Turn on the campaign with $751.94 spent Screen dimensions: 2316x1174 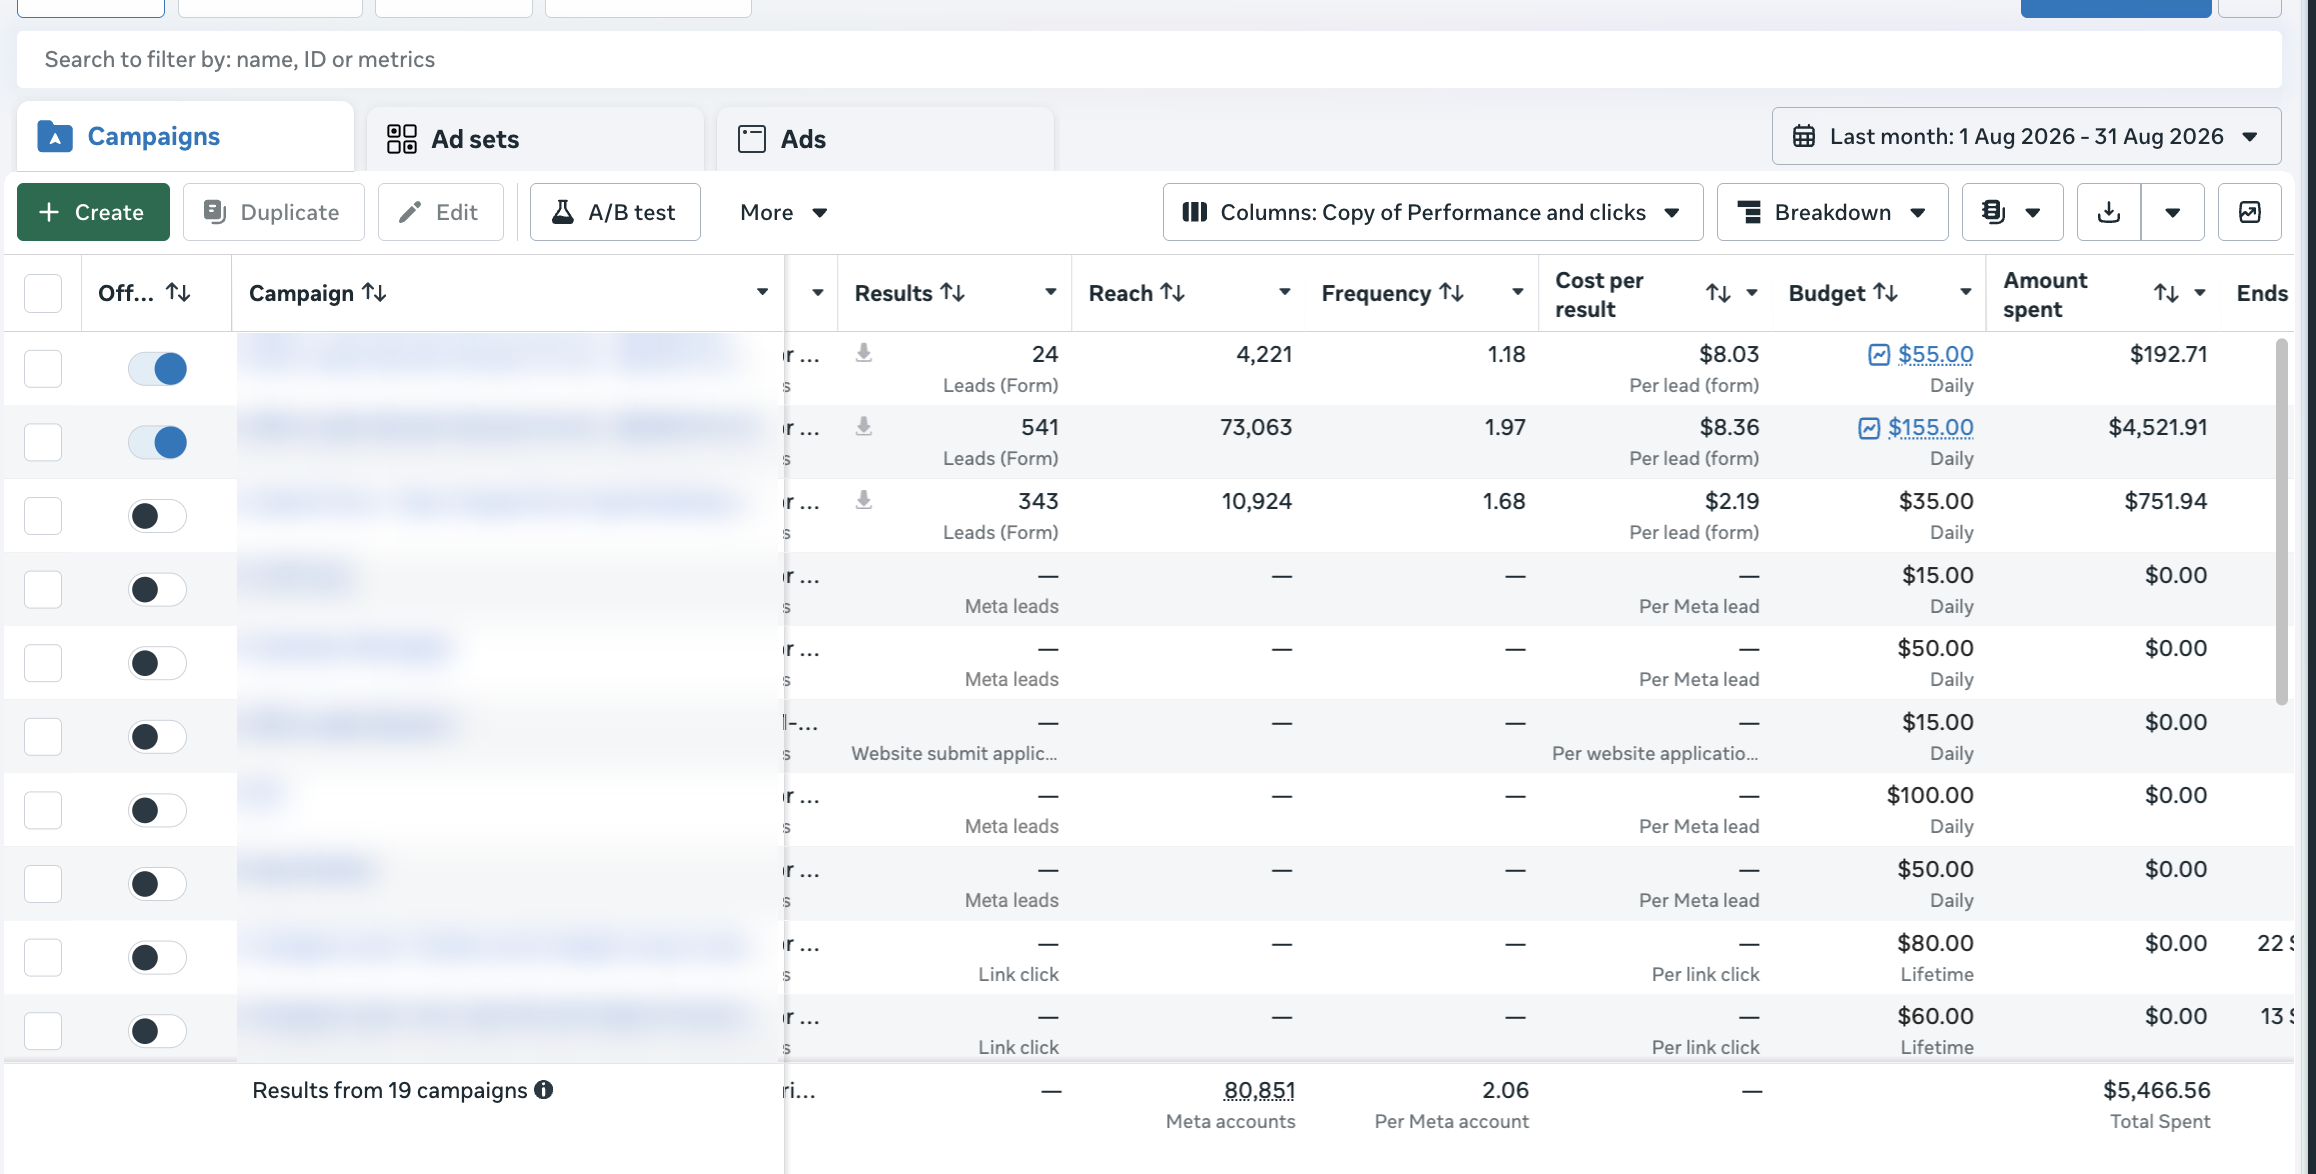coord(157,516)
